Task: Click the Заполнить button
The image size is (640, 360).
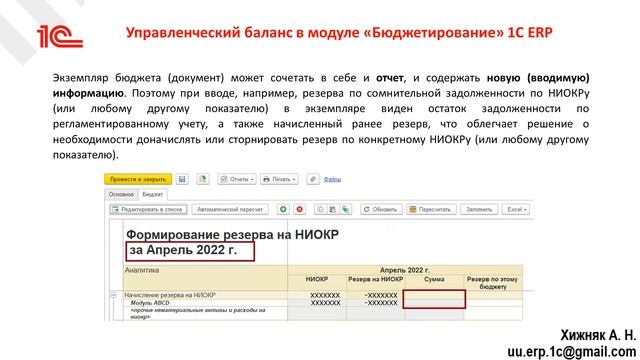Action: pyautogui.click(x=479, y=209)
